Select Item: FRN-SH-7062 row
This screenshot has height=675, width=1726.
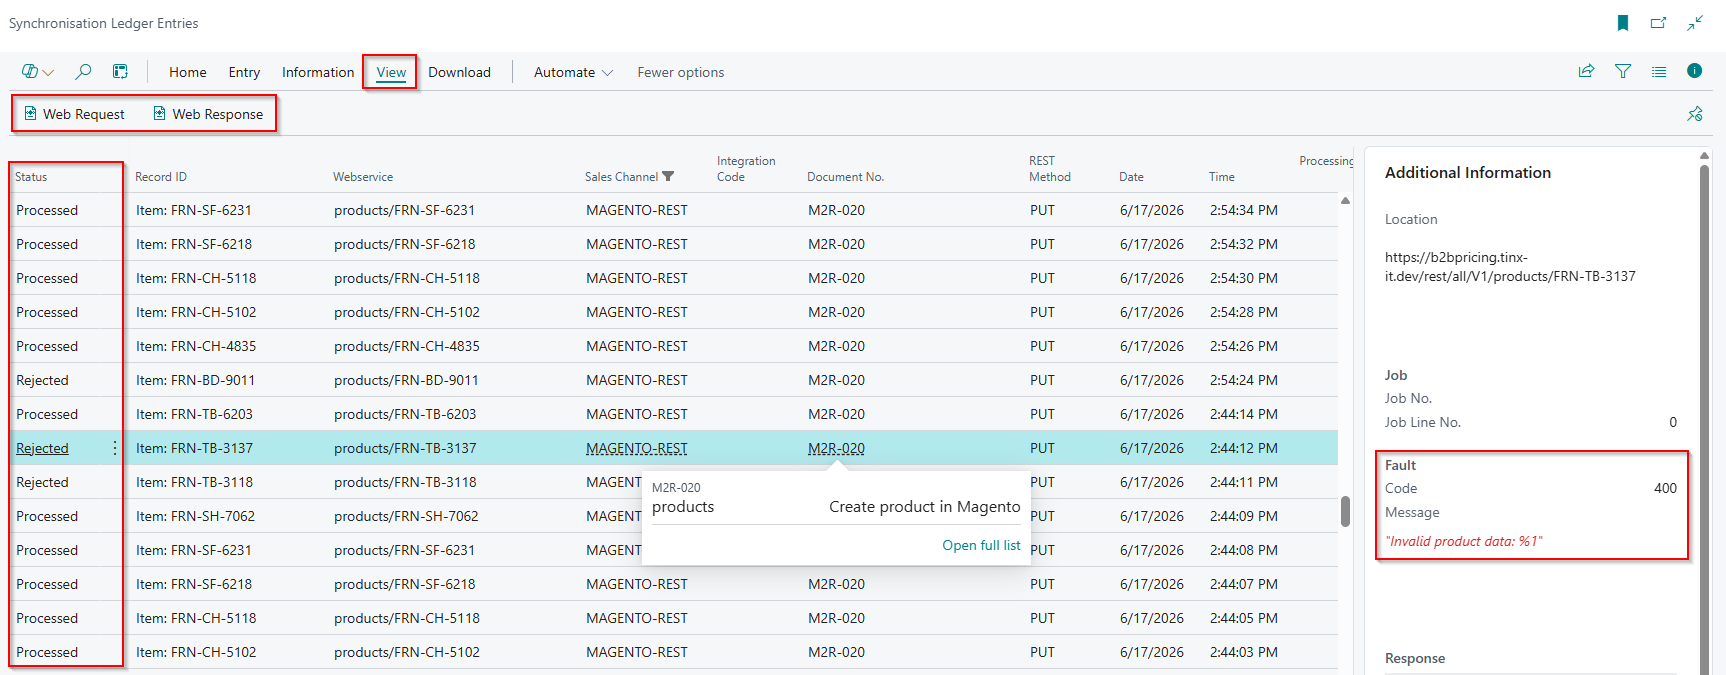click(x=196, y=516)
